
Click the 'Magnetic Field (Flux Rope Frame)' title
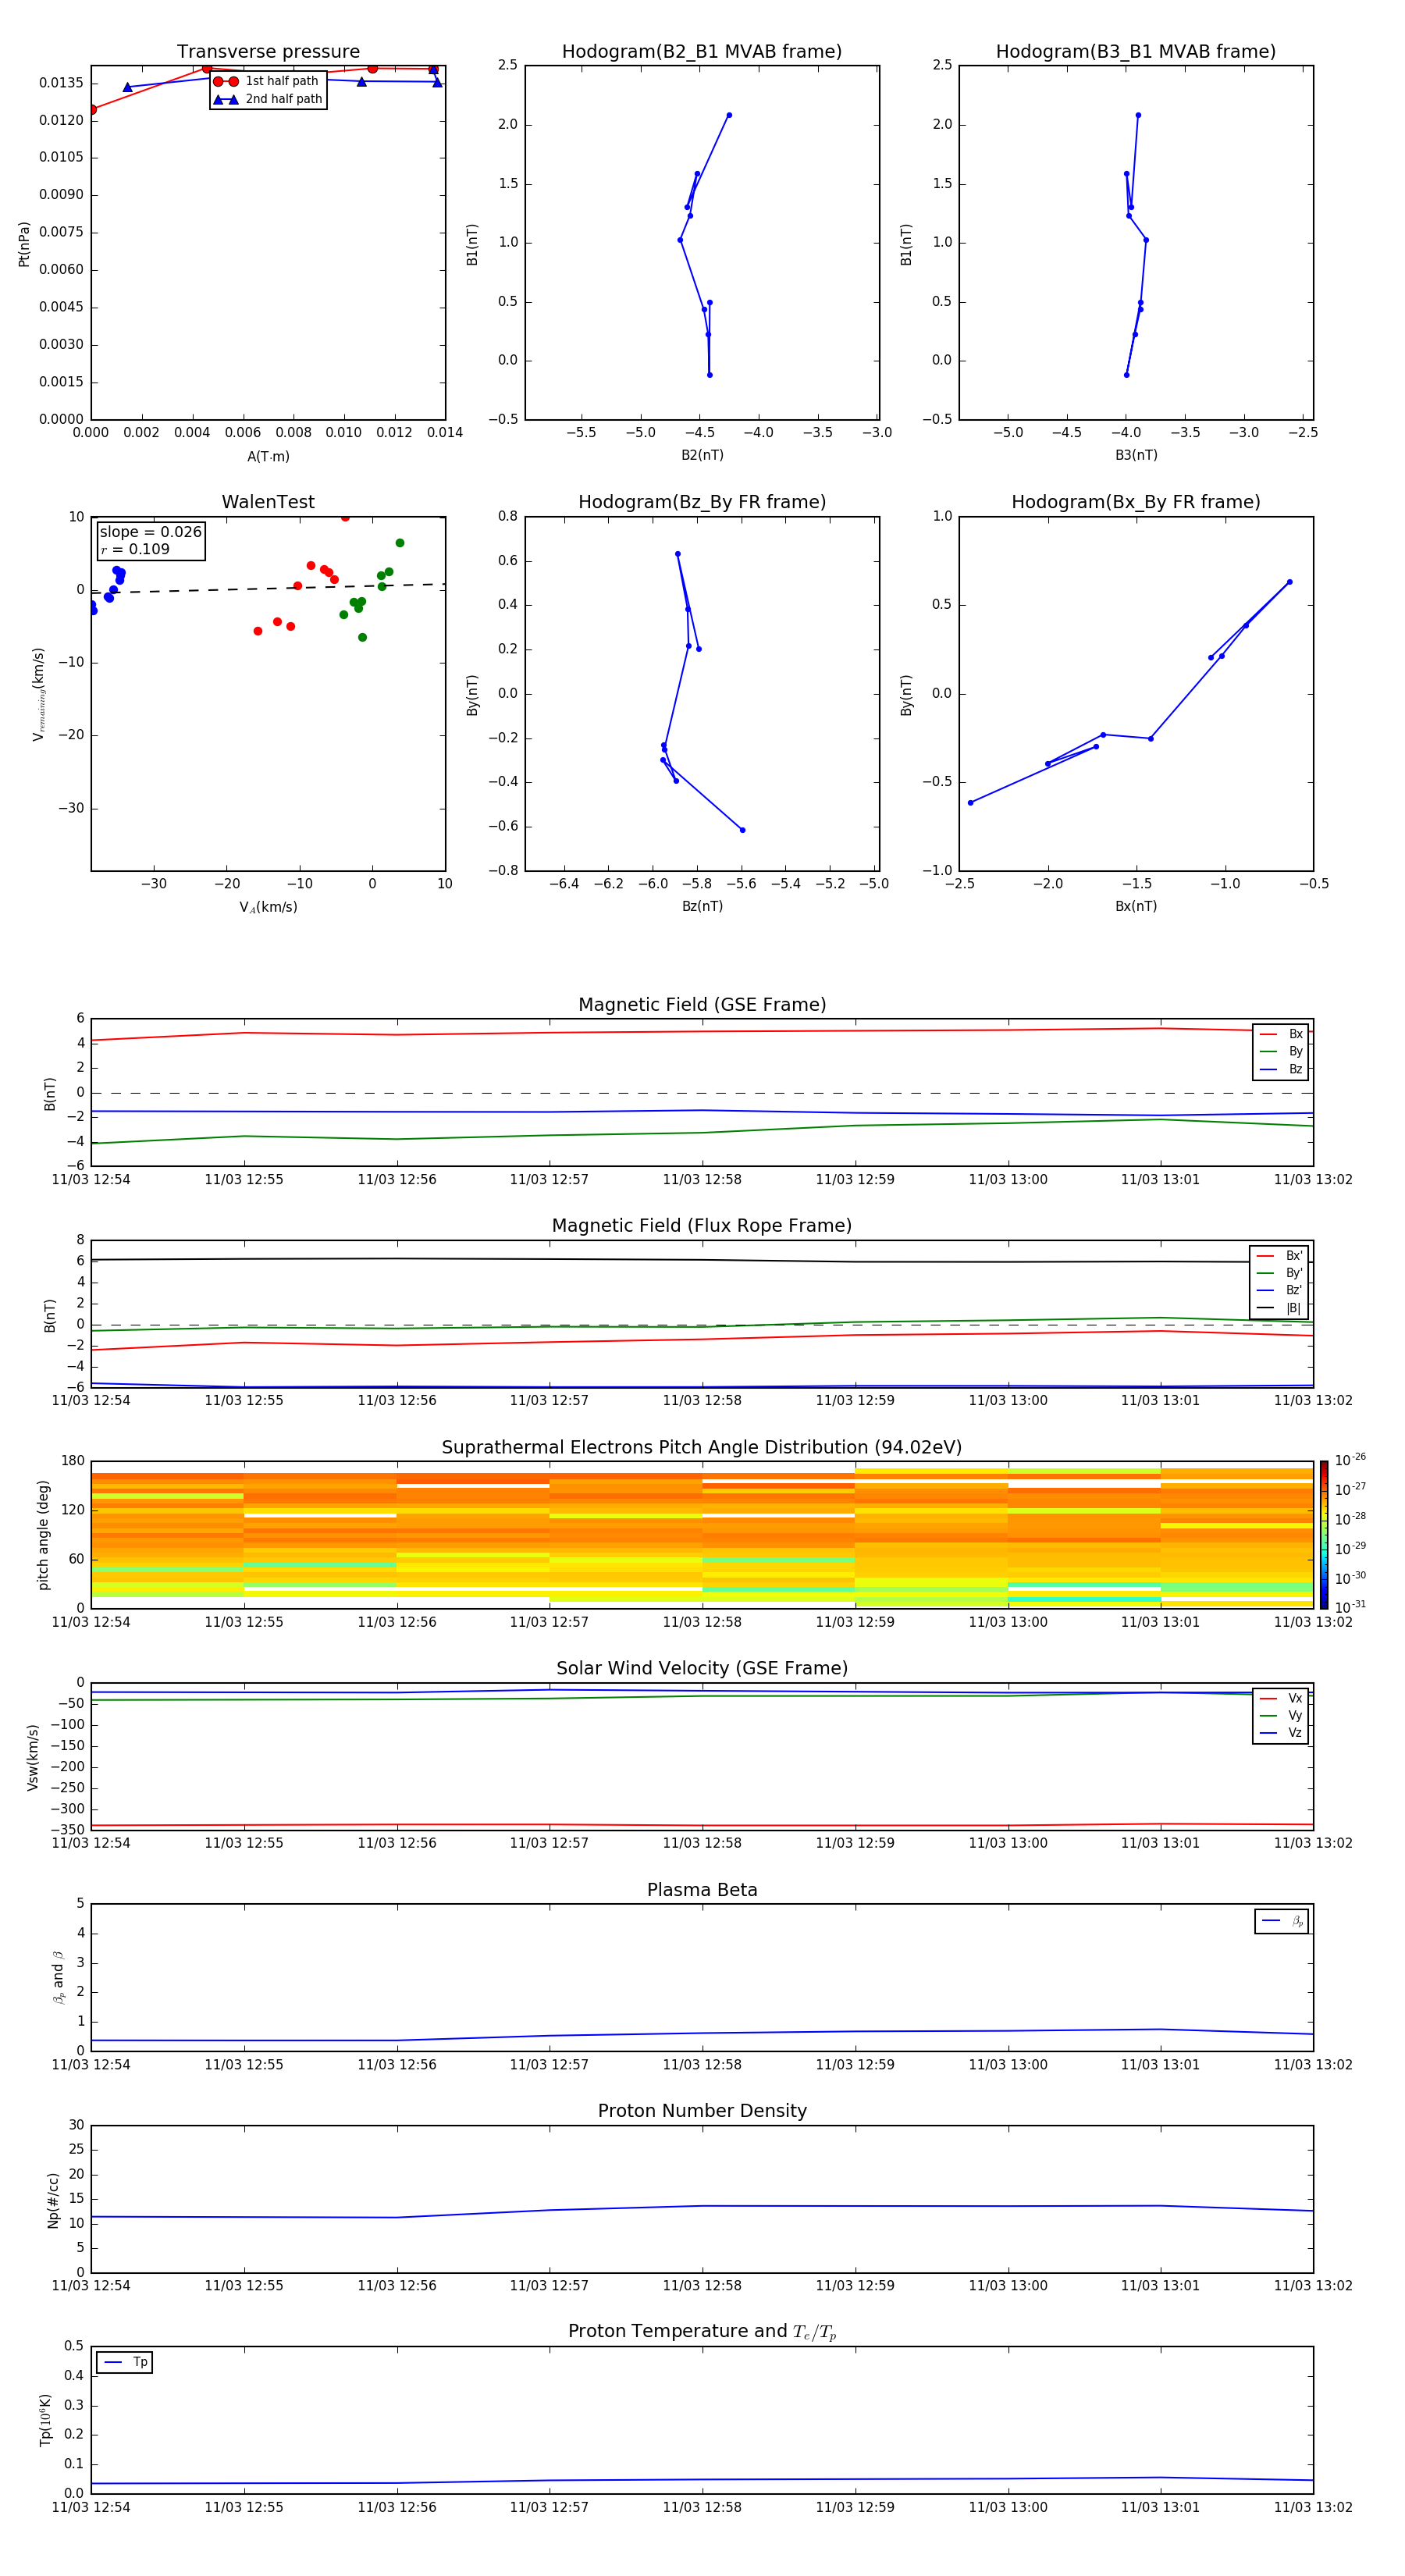(702, 1226)
